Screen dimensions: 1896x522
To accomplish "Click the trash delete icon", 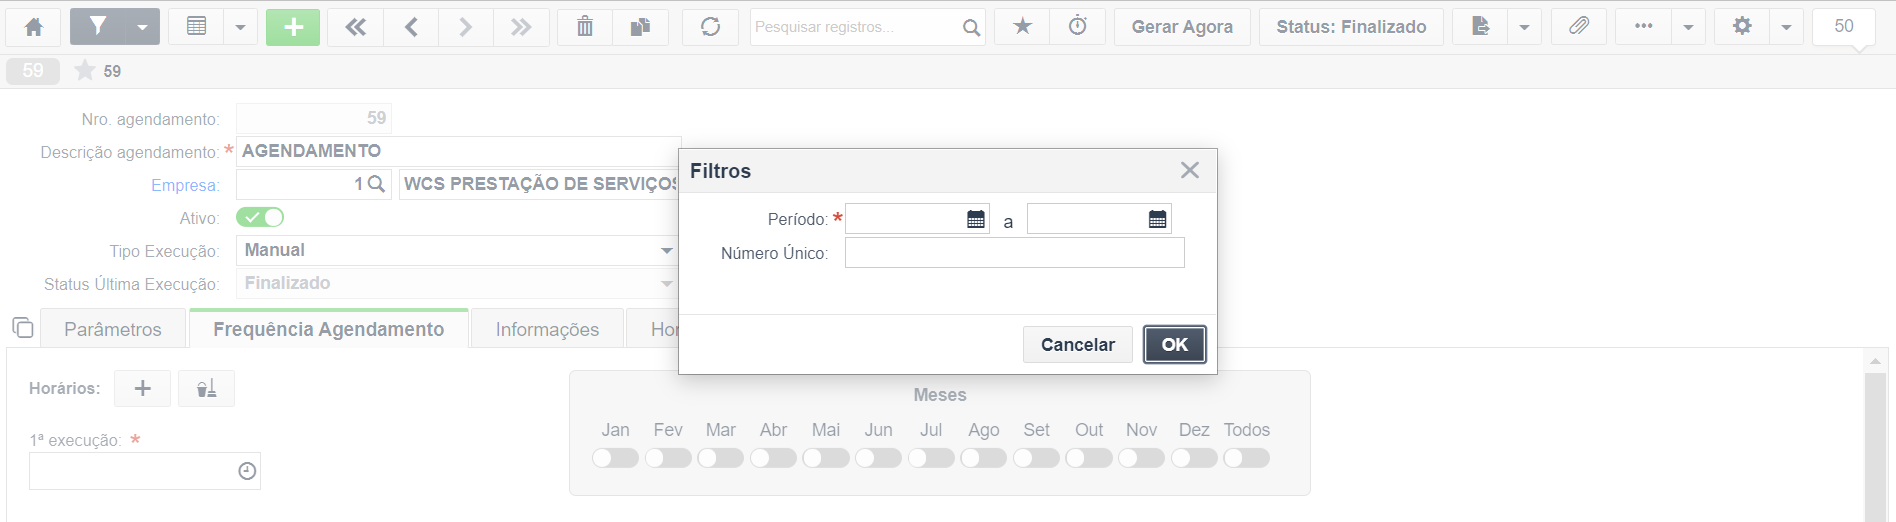I will pyautogui.click(x=585, y=27).
